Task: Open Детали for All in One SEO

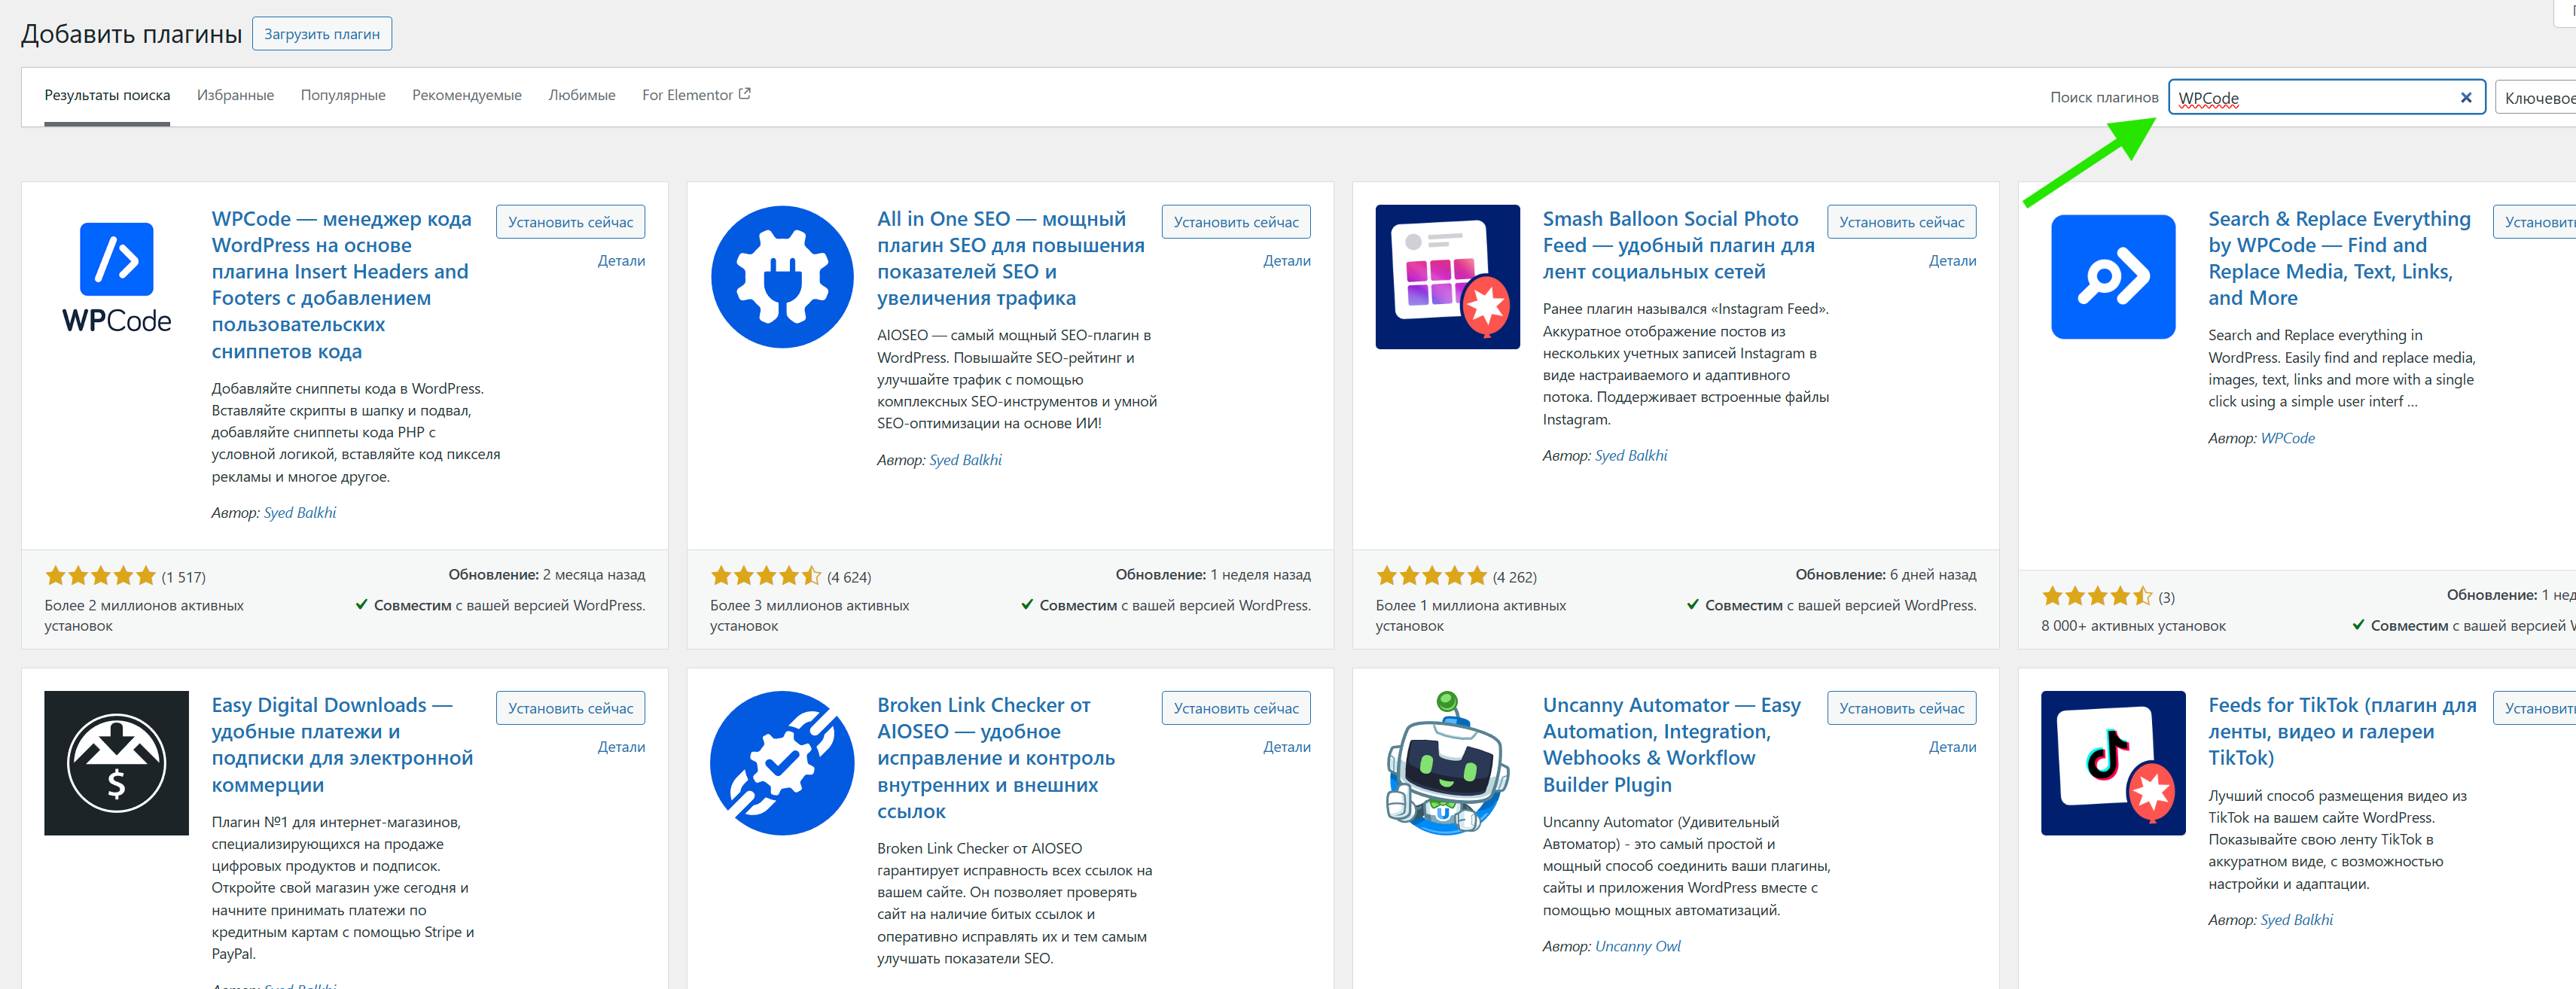Action: click(1288, 260)
